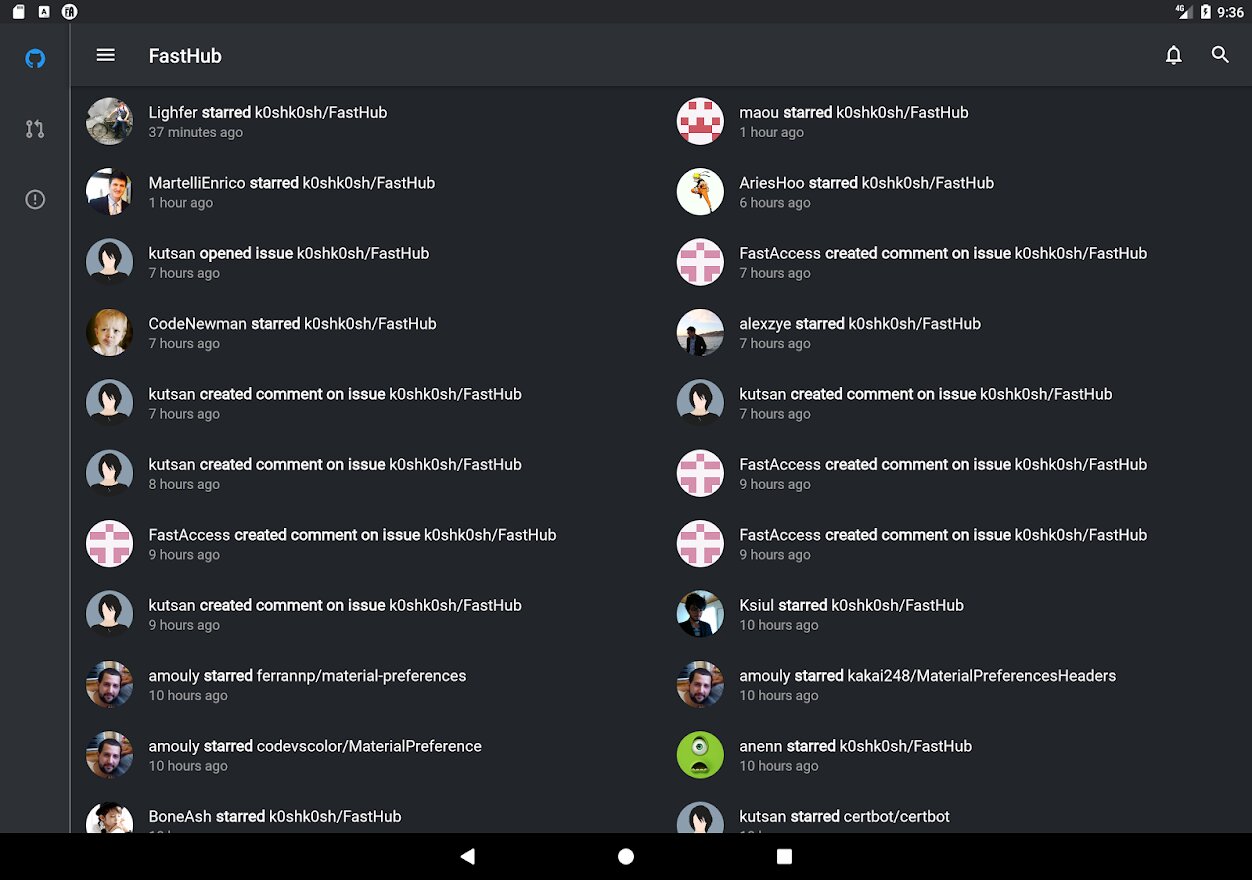Open Lighfer's avatar thumbnail
The image size is (1252, 880).
(x=110, y=121)
